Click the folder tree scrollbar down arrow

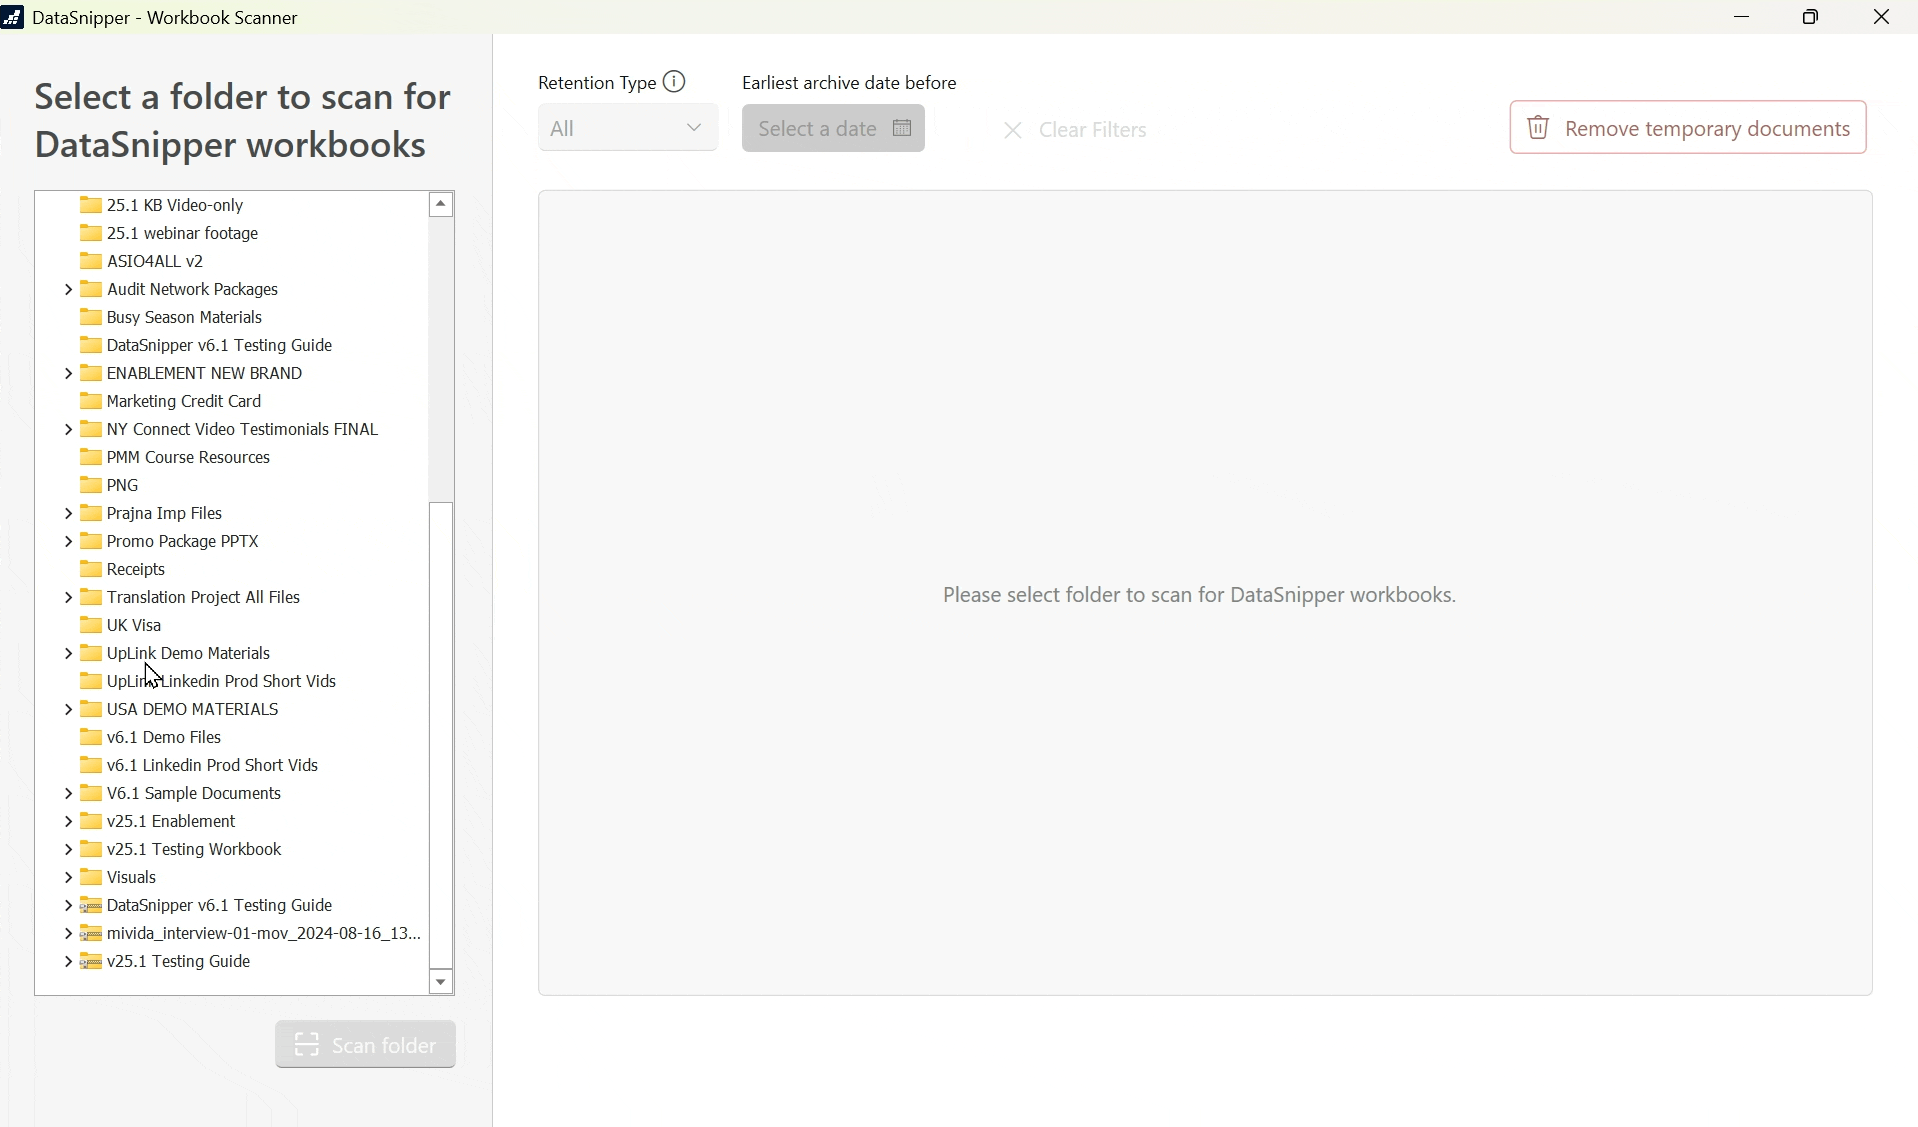point(441,982)
